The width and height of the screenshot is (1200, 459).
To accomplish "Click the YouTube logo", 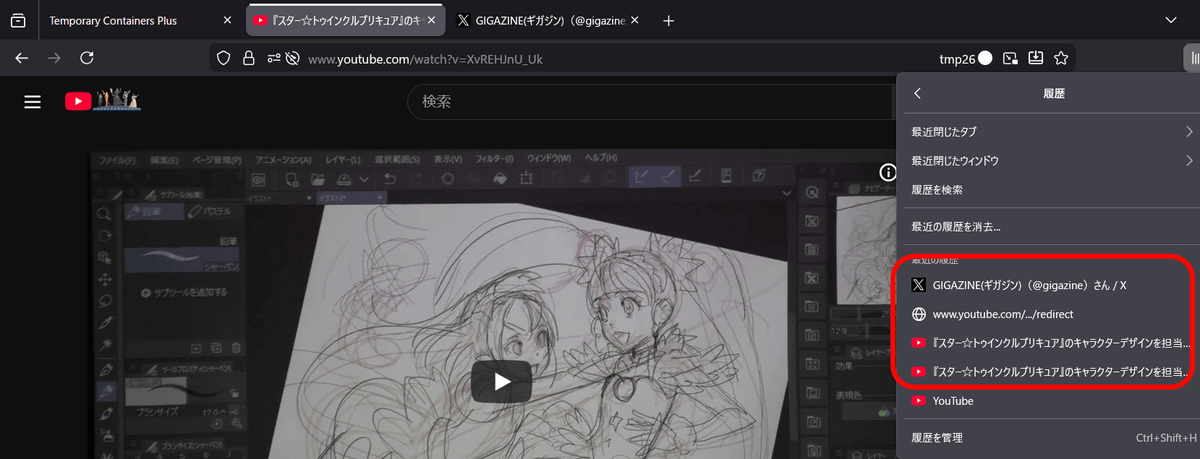I will pyautogui.click(x=102, y=100).
